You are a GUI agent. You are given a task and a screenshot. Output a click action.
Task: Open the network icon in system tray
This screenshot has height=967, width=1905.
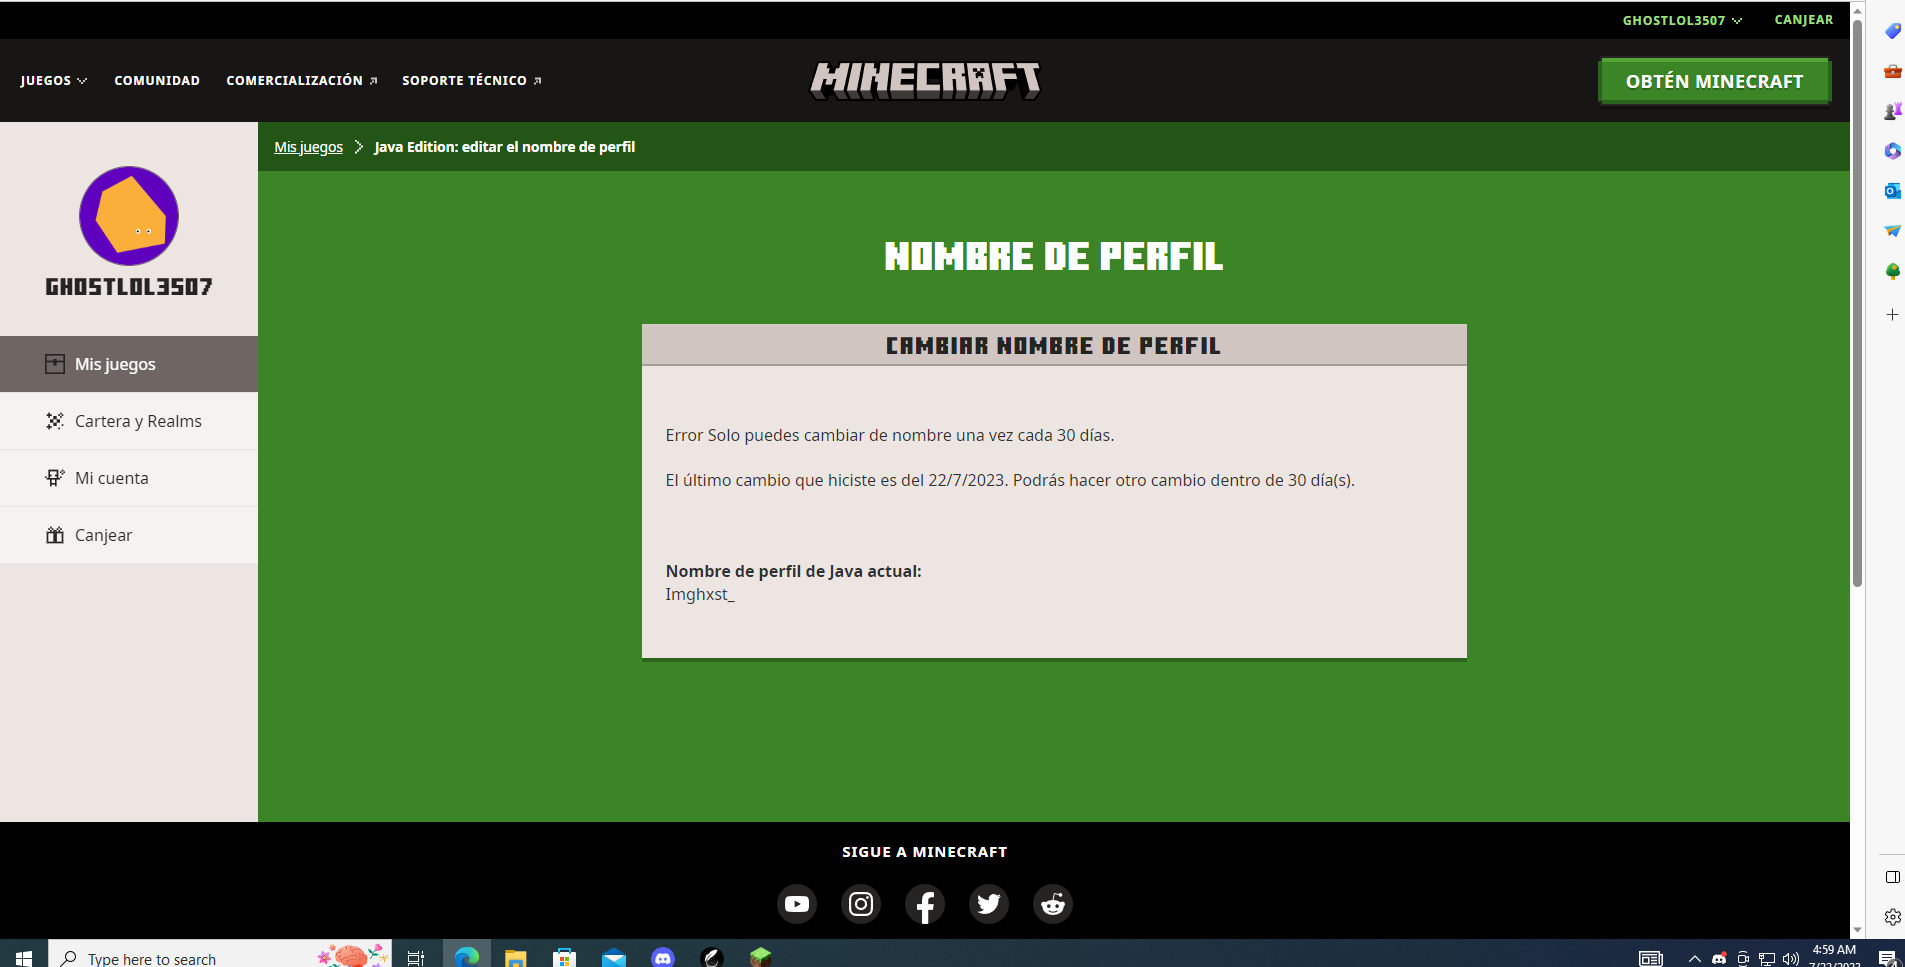(x=1766, y=958)
